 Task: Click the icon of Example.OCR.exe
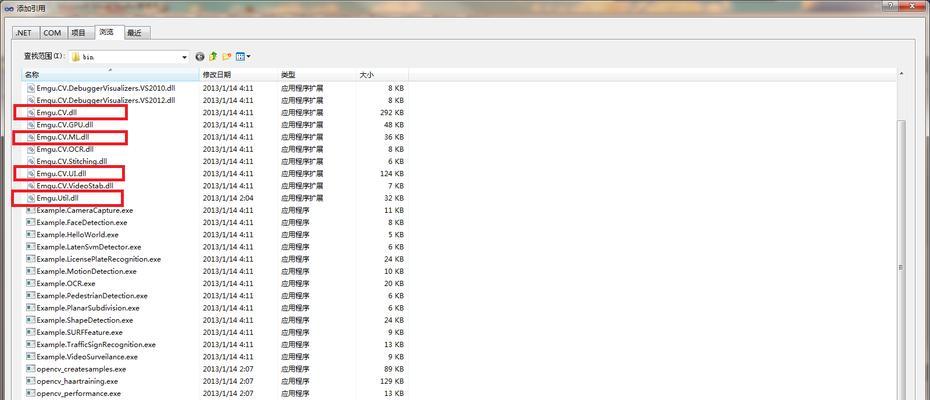coord(31,284)
